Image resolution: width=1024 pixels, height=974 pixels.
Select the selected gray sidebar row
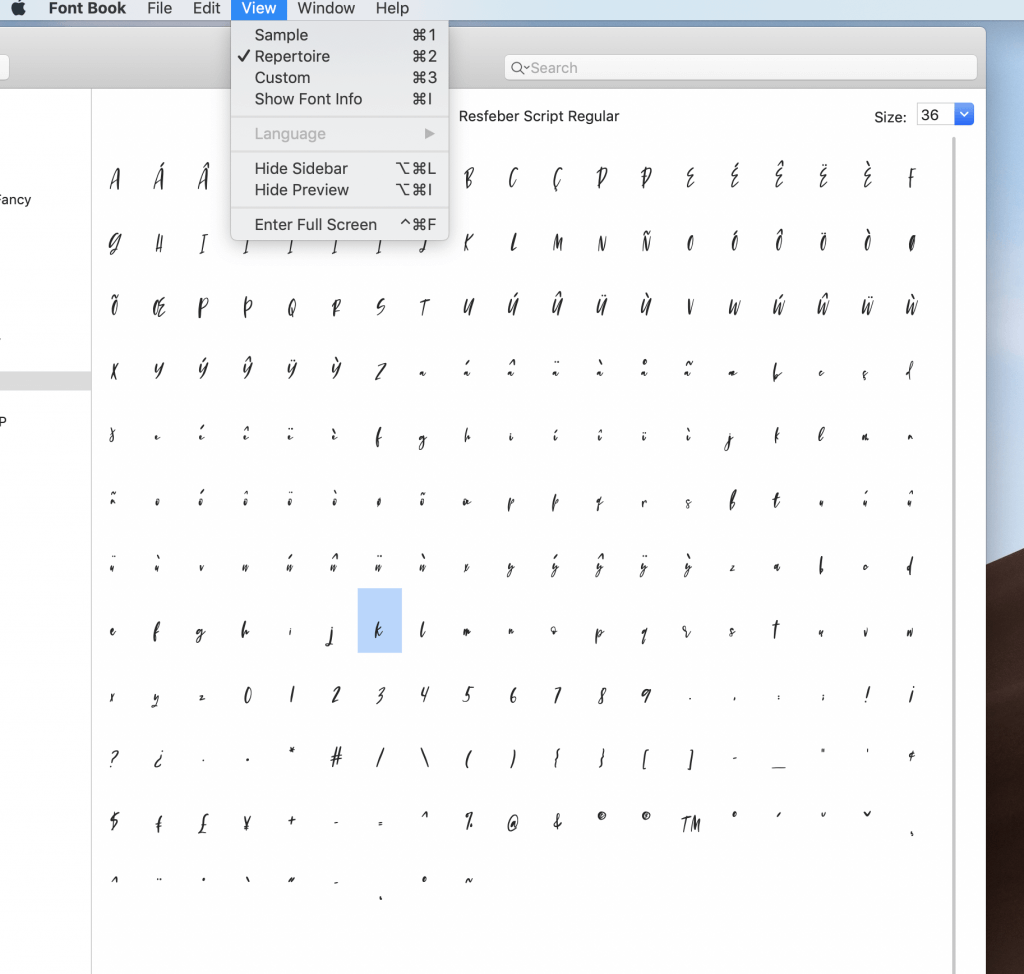[x=45, y=381]
